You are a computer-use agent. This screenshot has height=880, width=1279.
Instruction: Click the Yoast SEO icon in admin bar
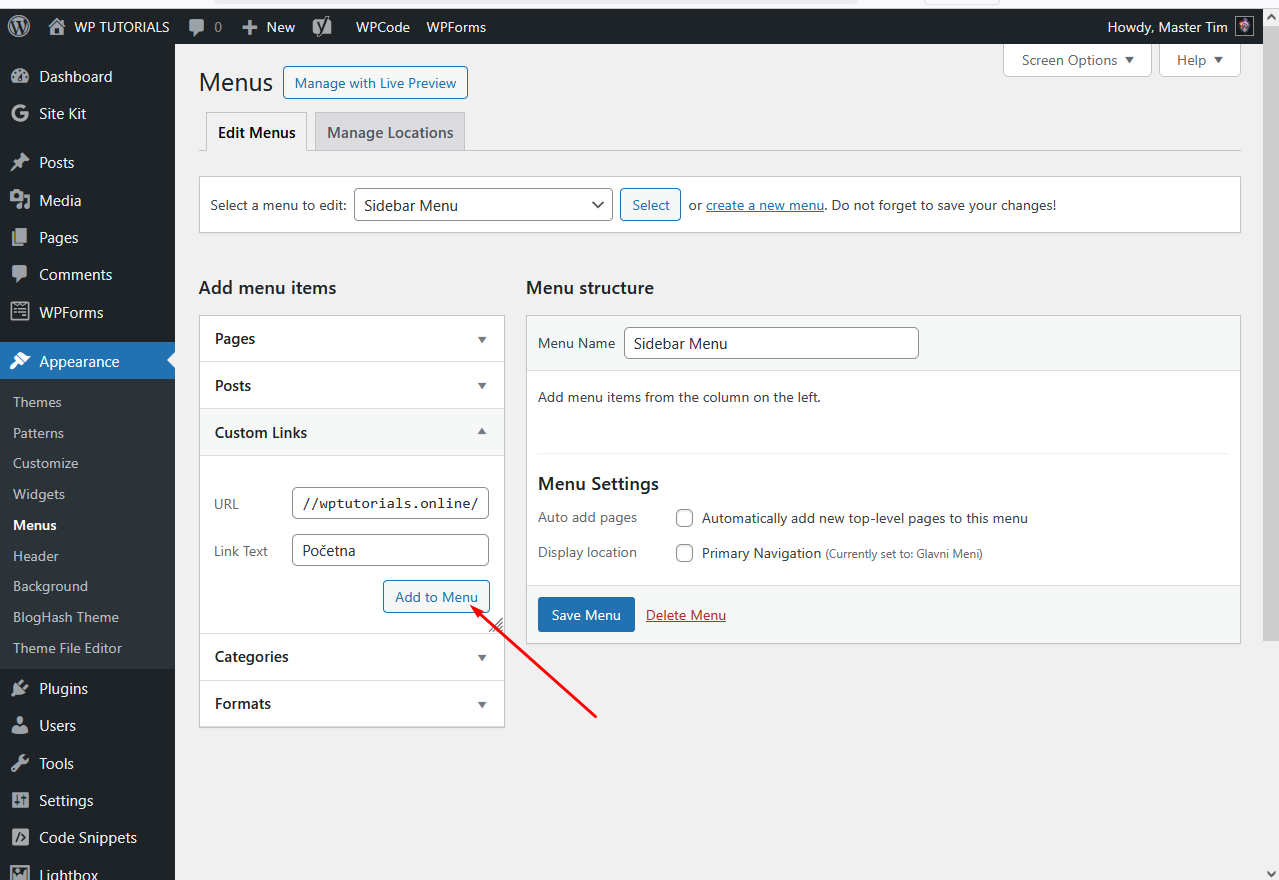[322, 27]
